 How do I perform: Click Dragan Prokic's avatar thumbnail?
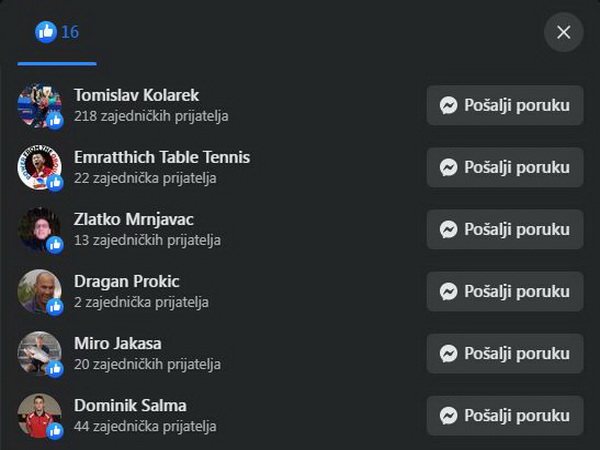(38, 291)
